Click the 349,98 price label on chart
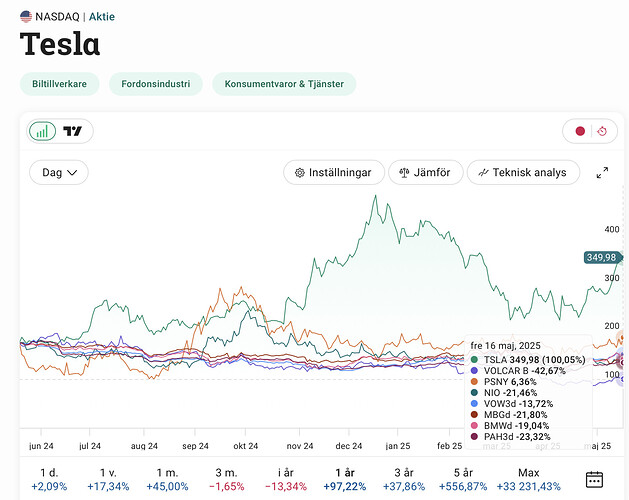Image resolution: width=629 pixels, height=500 pixels. point(601,258)
